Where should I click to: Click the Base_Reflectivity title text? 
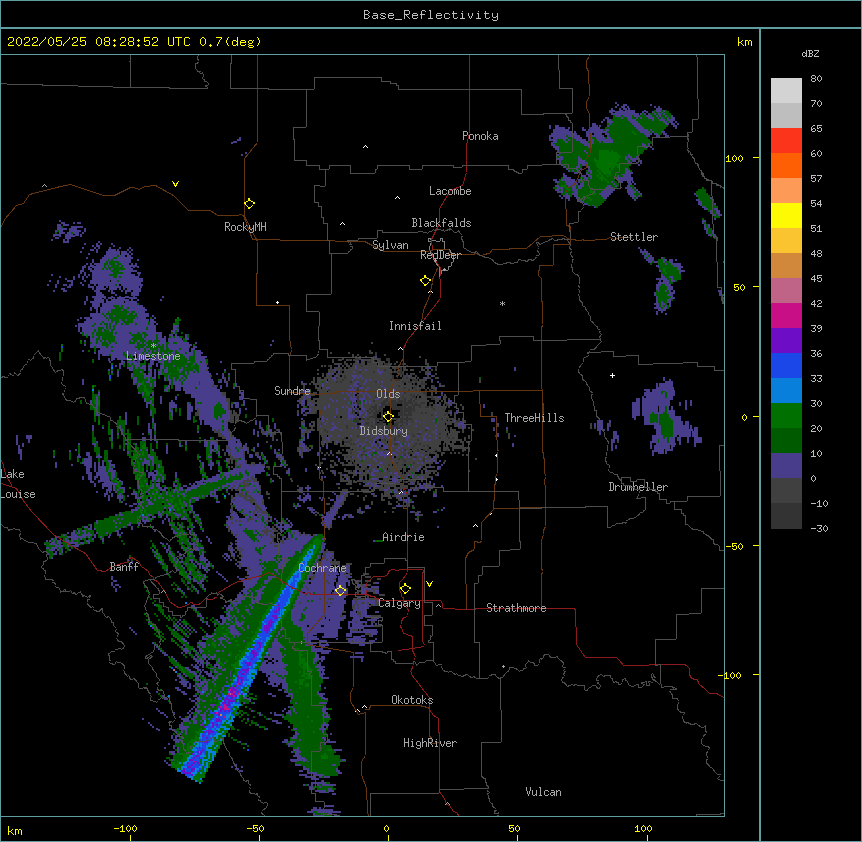coord(431,15)
